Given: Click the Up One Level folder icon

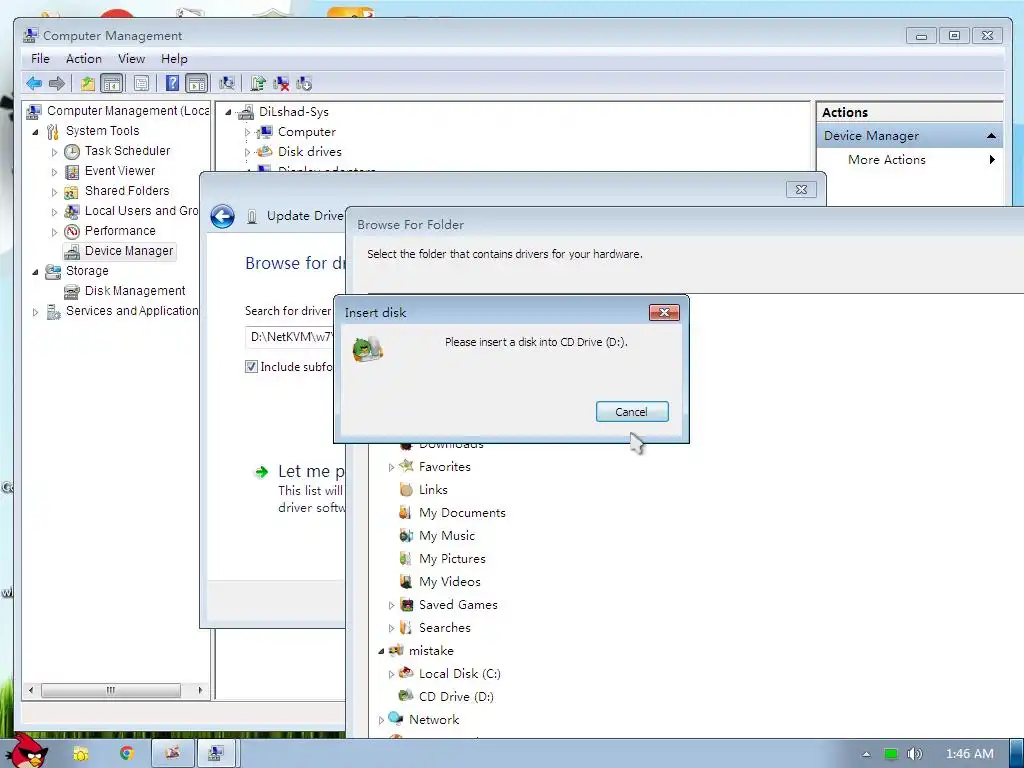Looking at the screenshot, I should click(x=88, y=84).
